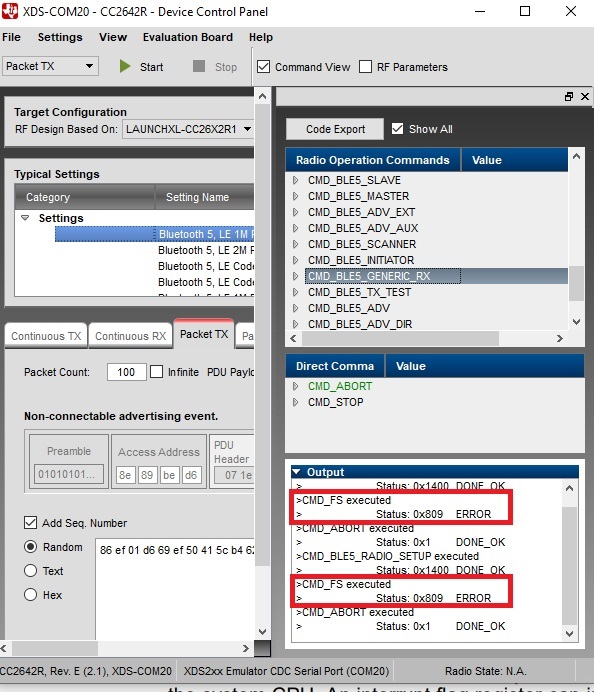Click the Stop button label
594x692 pixels.
(x=226, y=67)
